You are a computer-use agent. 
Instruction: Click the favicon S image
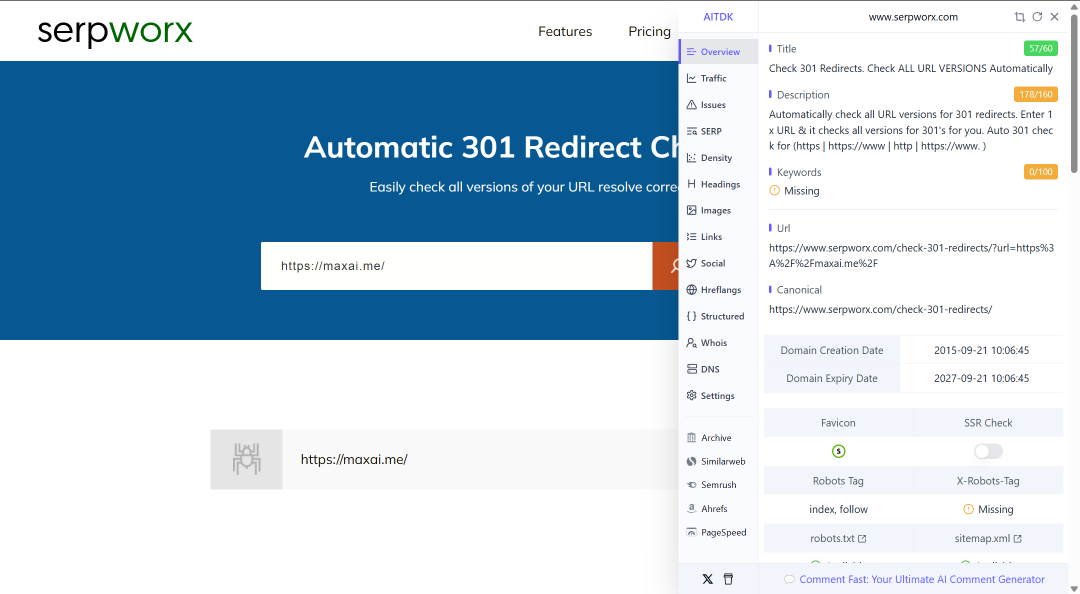point(838,451)
